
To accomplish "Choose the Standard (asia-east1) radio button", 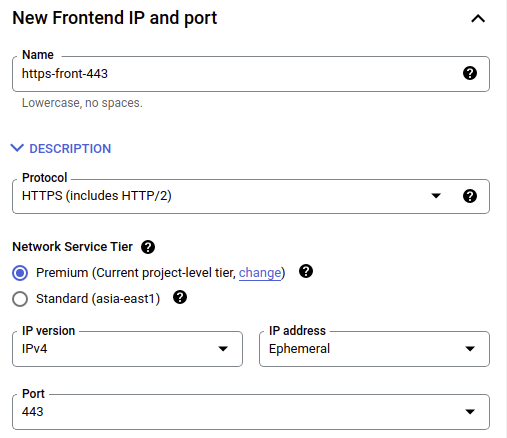I will click(x=20, y=299).
